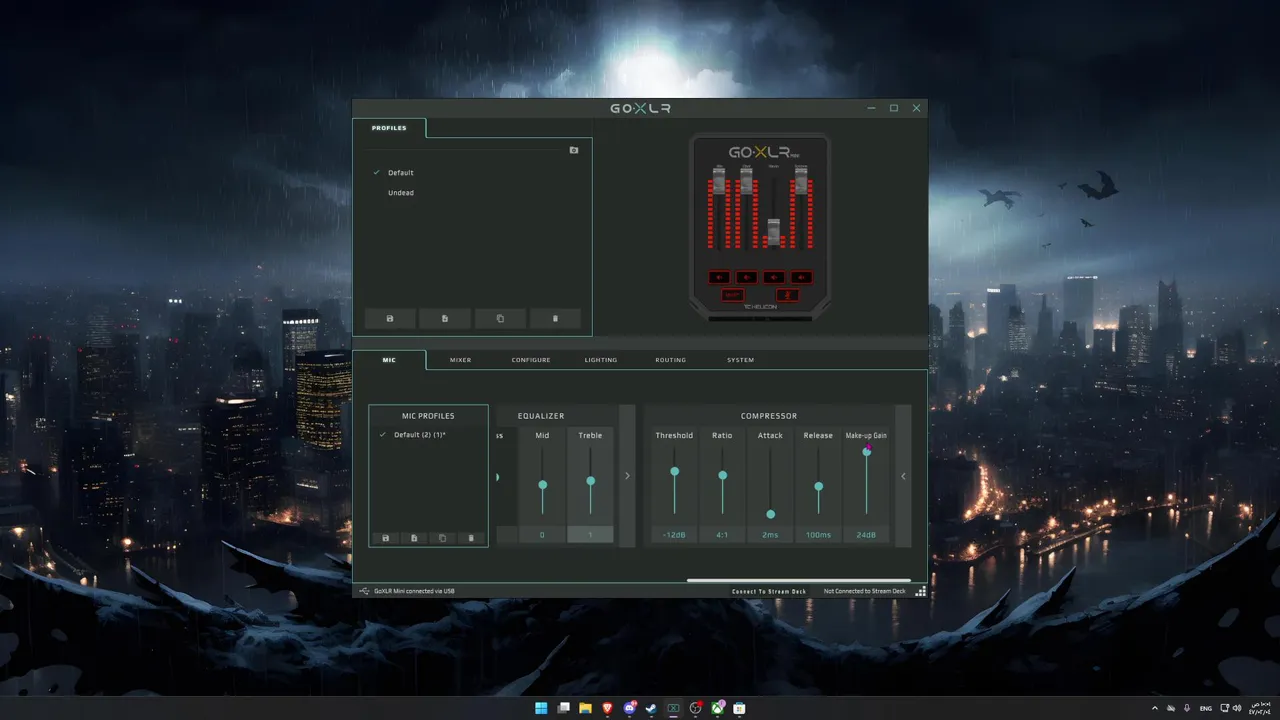
Task: Open the Xbox app from the taskbar
Action: (717, 708)
